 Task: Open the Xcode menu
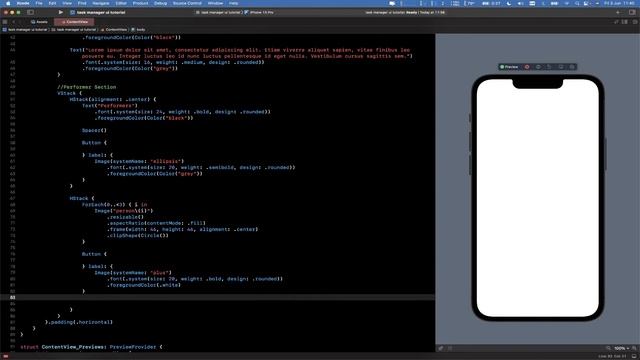tap(23, 3)
